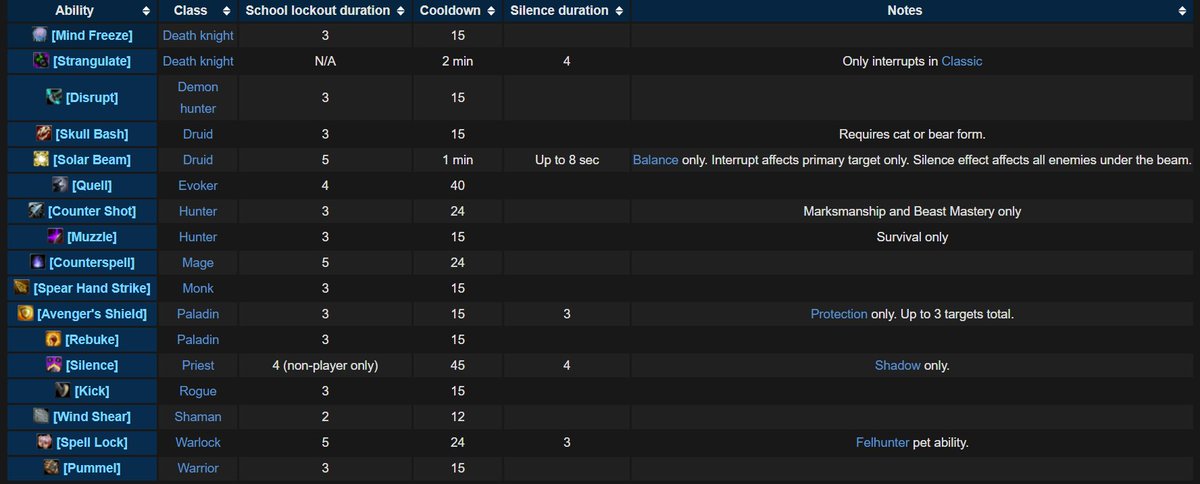Image resolution: width=1200 pixels, height=484 pixels.
Task: Click the Skull Bash ability icon
Action: 43,134
